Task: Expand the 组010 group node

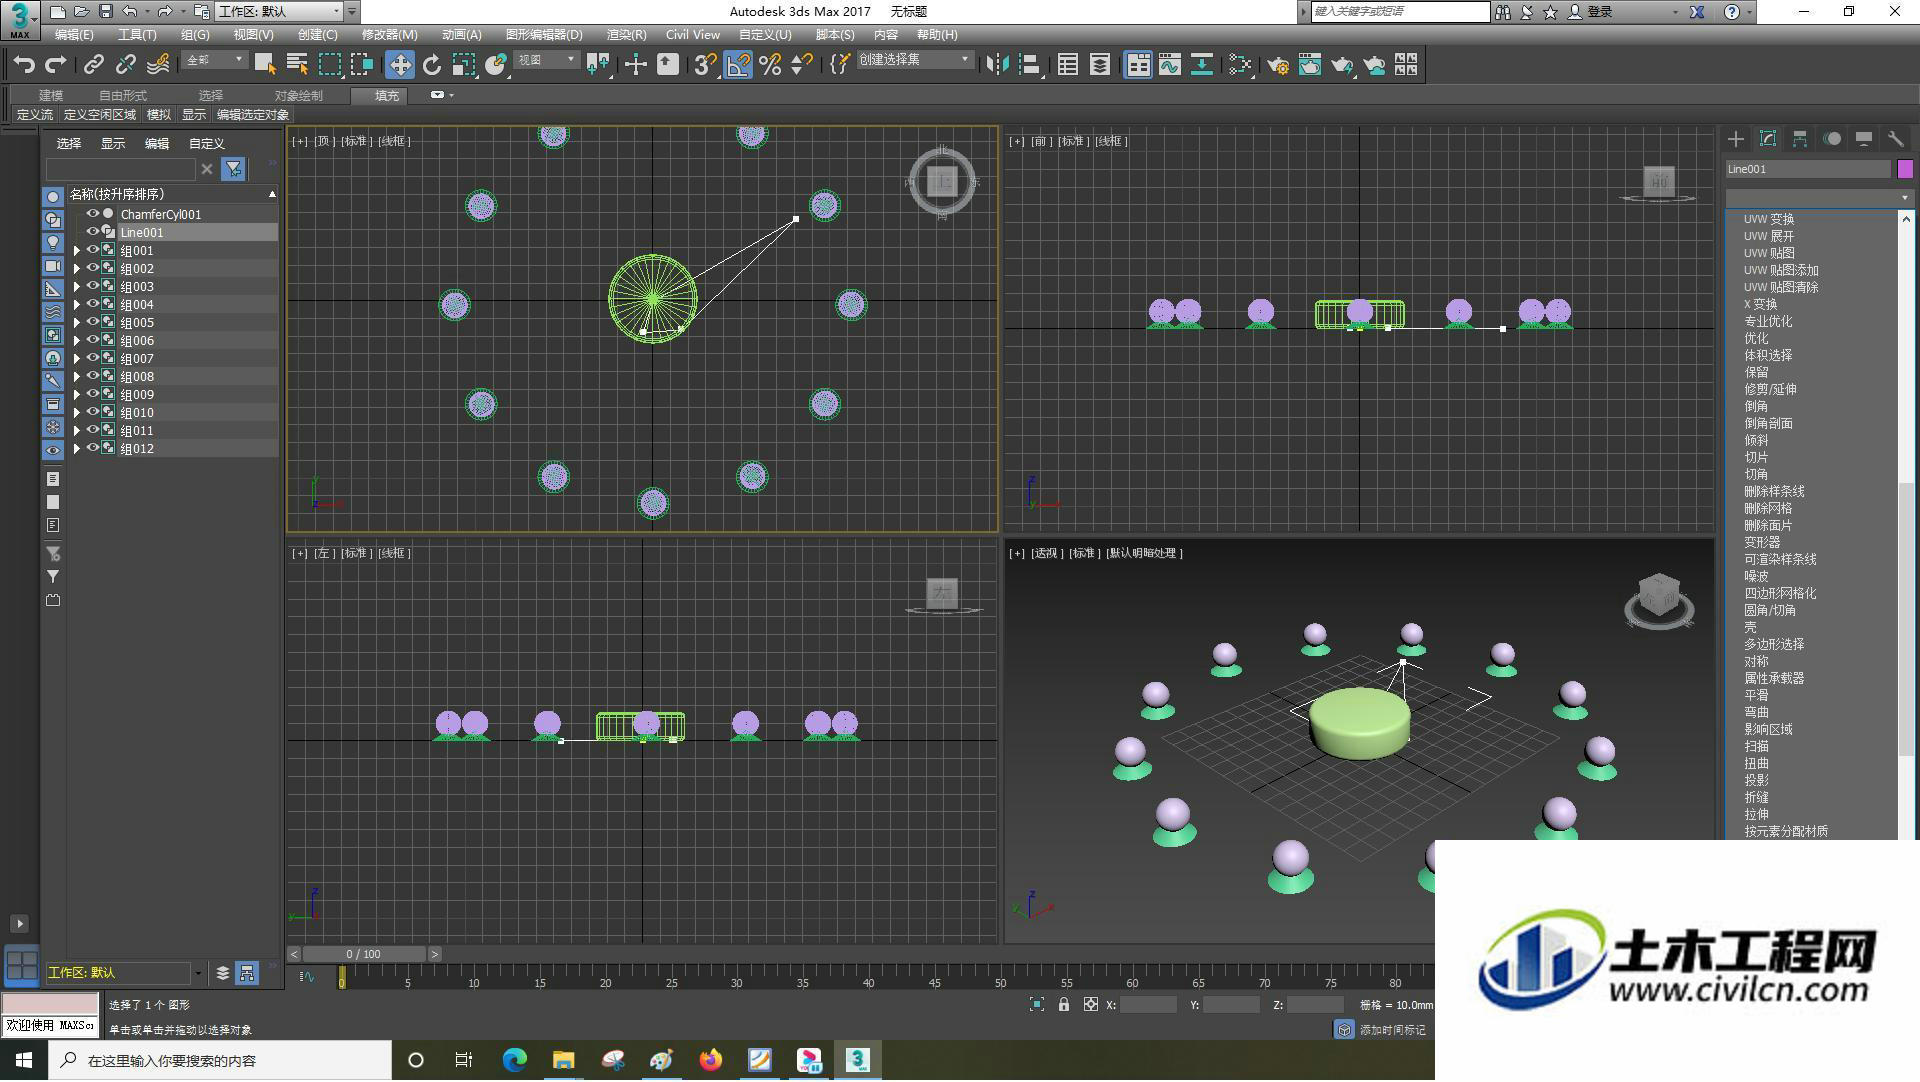Action: [77, 413]
